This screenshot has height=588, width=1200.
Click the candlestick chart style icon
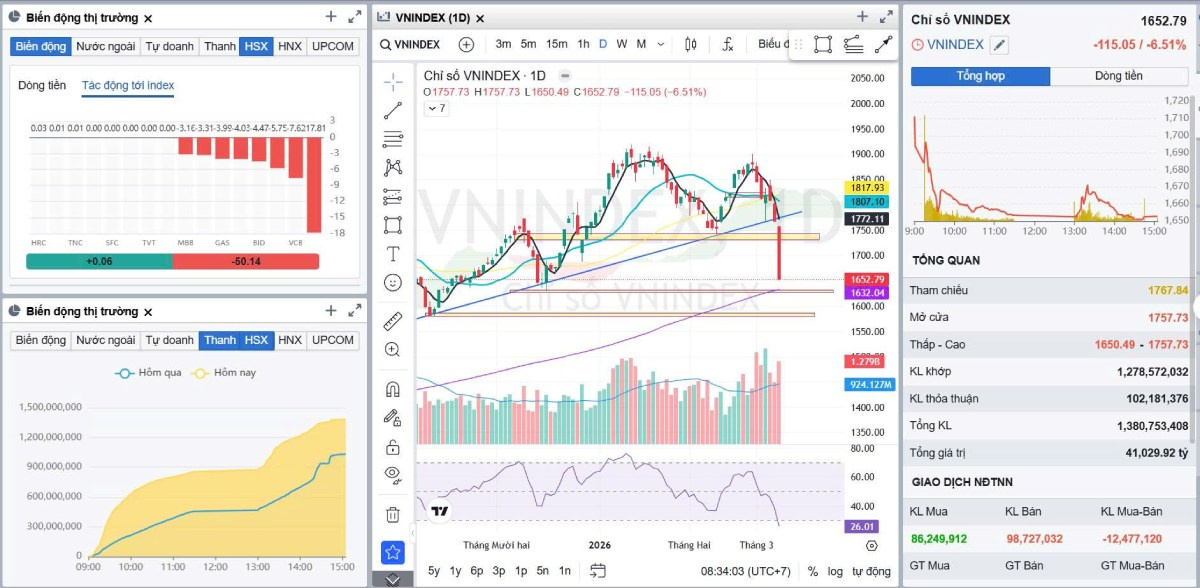(x=690, y=44)
